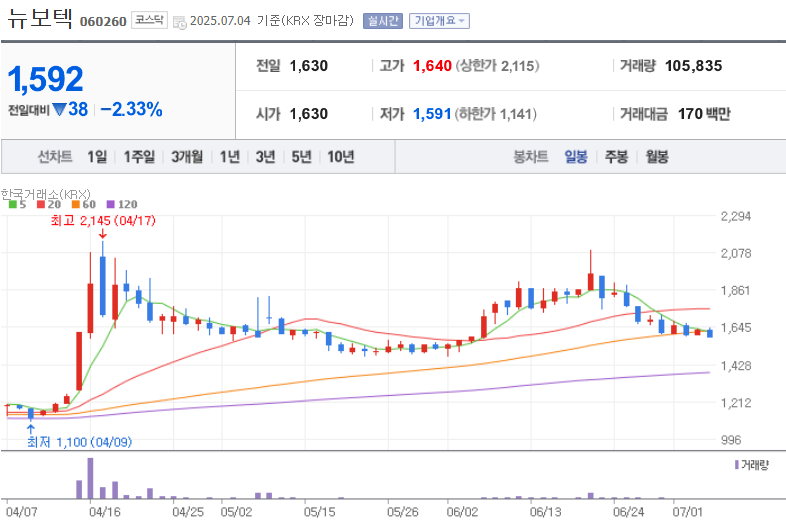The height and width of the screenshot is (523, 786).
Task: Click the tallest volume bar near 04/16
Action: [x=90, y=478]
